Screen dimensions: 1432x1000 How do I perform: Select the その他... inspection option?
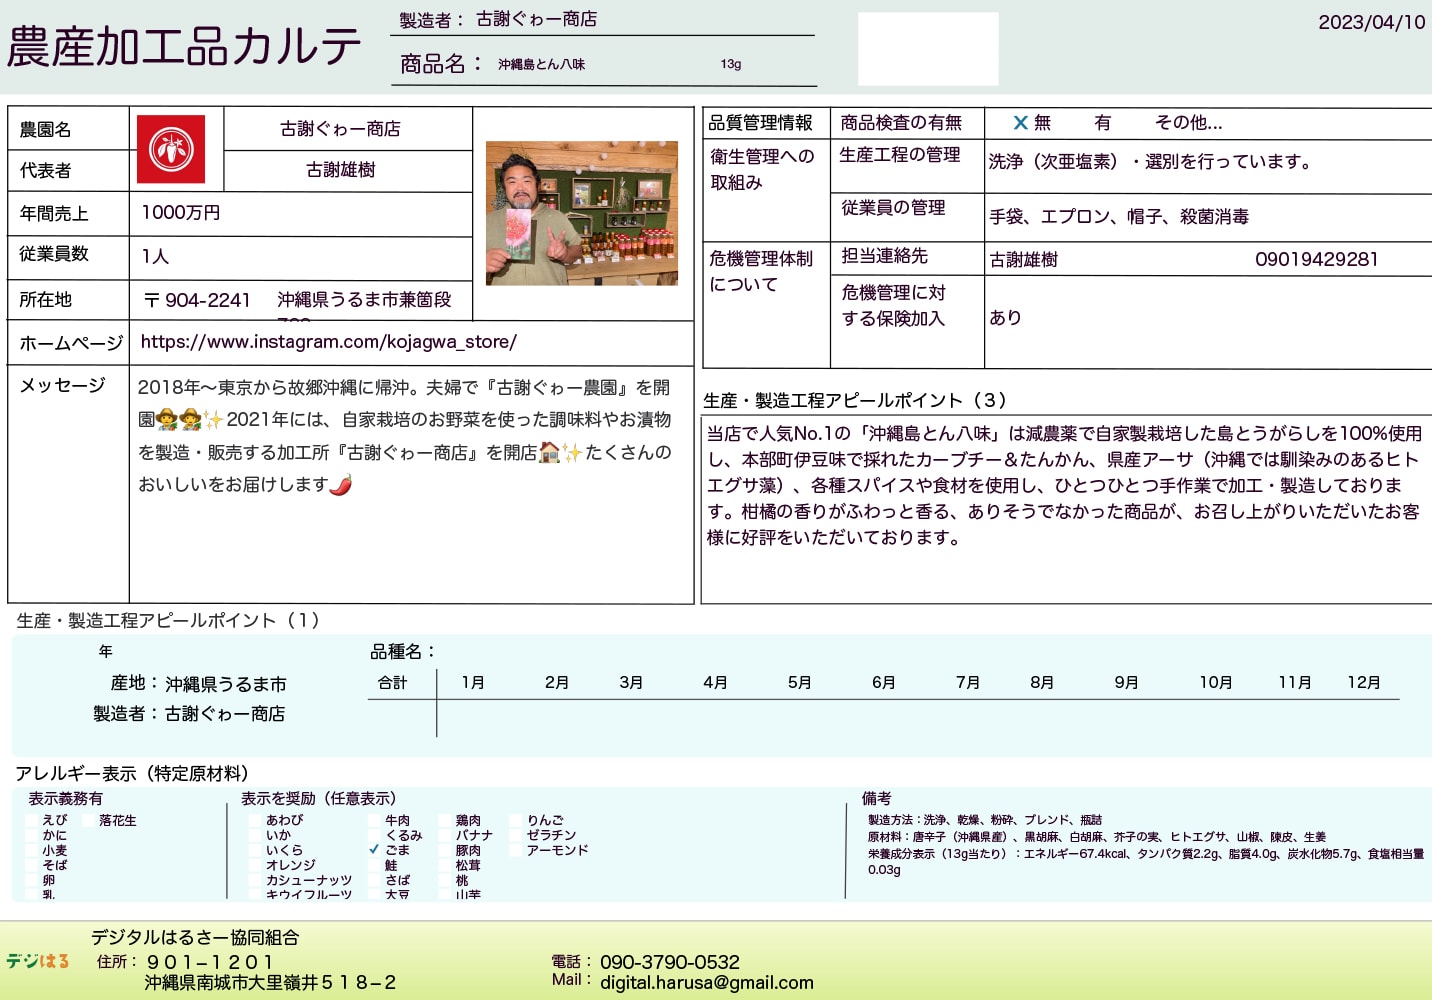click(1188, 123)
